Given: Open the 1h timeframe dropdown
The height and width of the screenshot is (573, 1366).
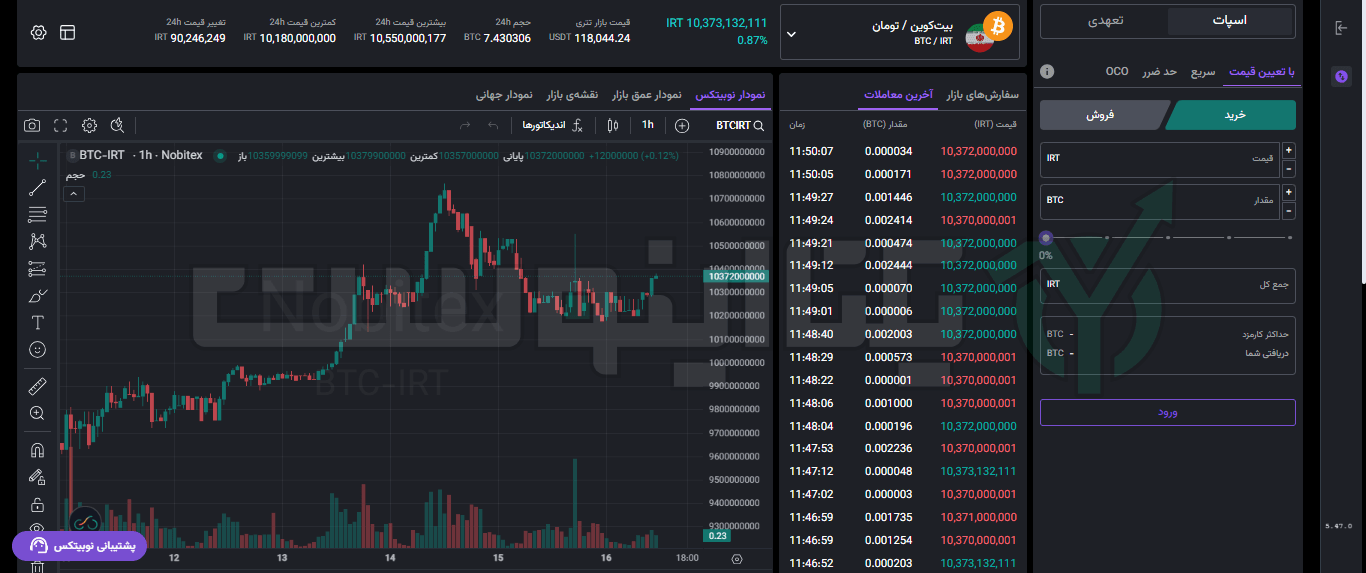Looking at the screenshot, I should pyautogui.click(x=648, y=125).
